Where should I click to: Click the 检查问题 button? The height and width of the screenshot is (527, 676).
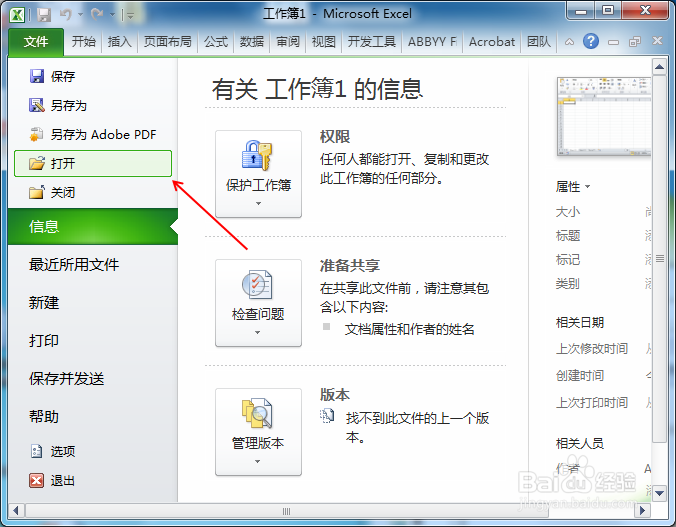coord(258,303)
